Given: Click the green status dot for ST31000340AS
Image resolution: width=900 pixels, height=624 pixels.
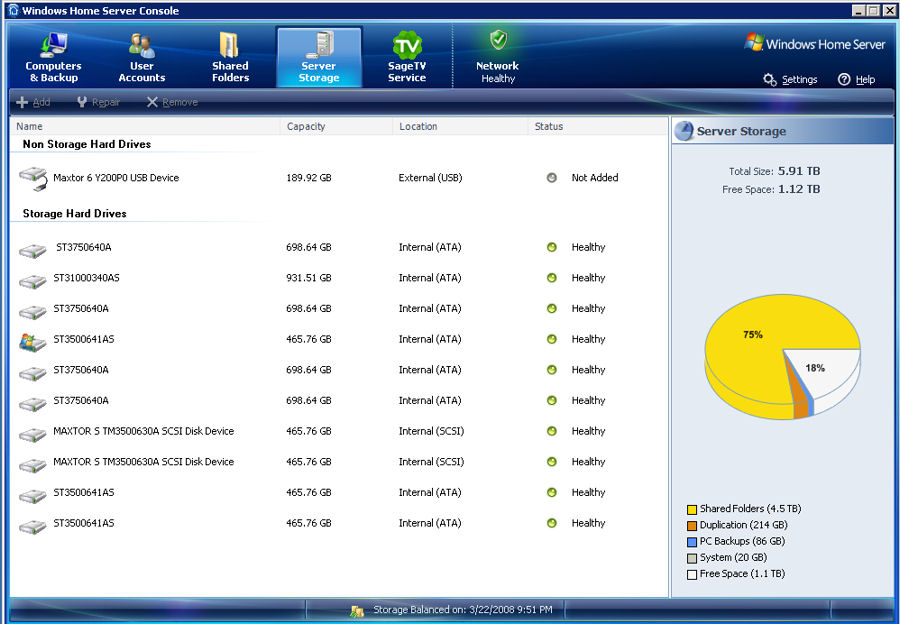Looking at the screenshot, I should click(x=552, y=278).
